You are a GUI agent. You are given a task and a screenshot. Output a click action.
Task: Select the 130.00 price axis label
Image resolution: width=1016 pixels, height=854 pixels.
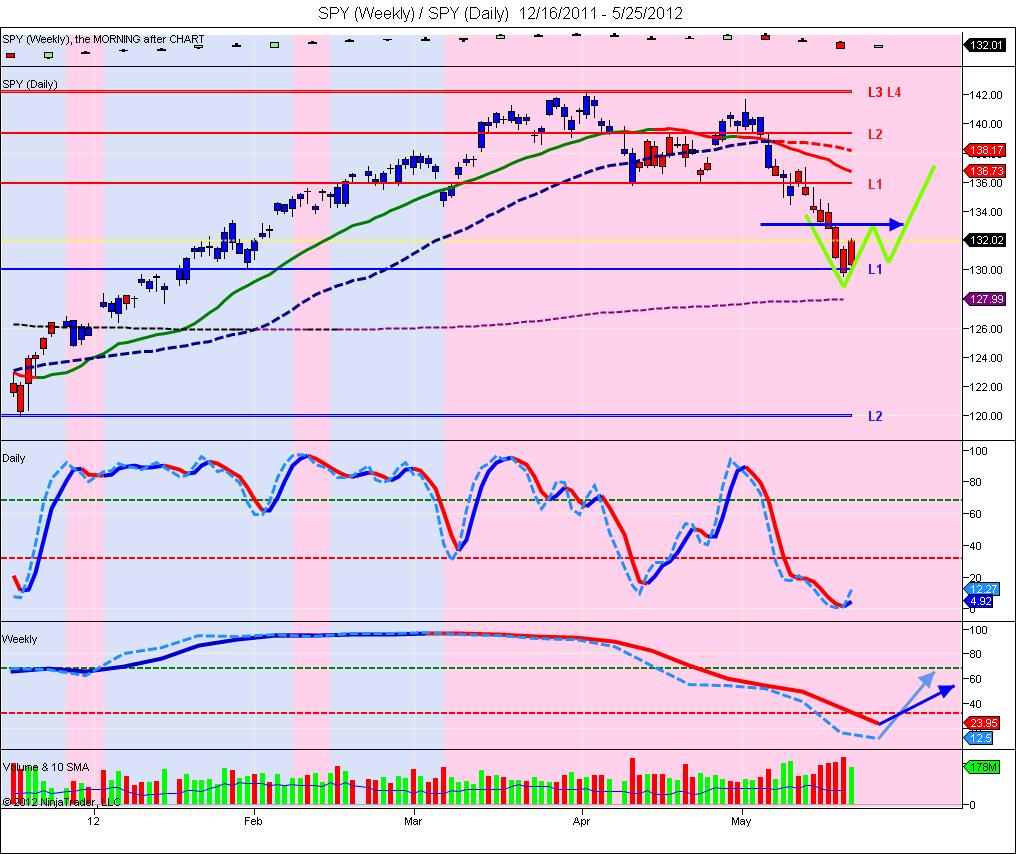point(986,270)
